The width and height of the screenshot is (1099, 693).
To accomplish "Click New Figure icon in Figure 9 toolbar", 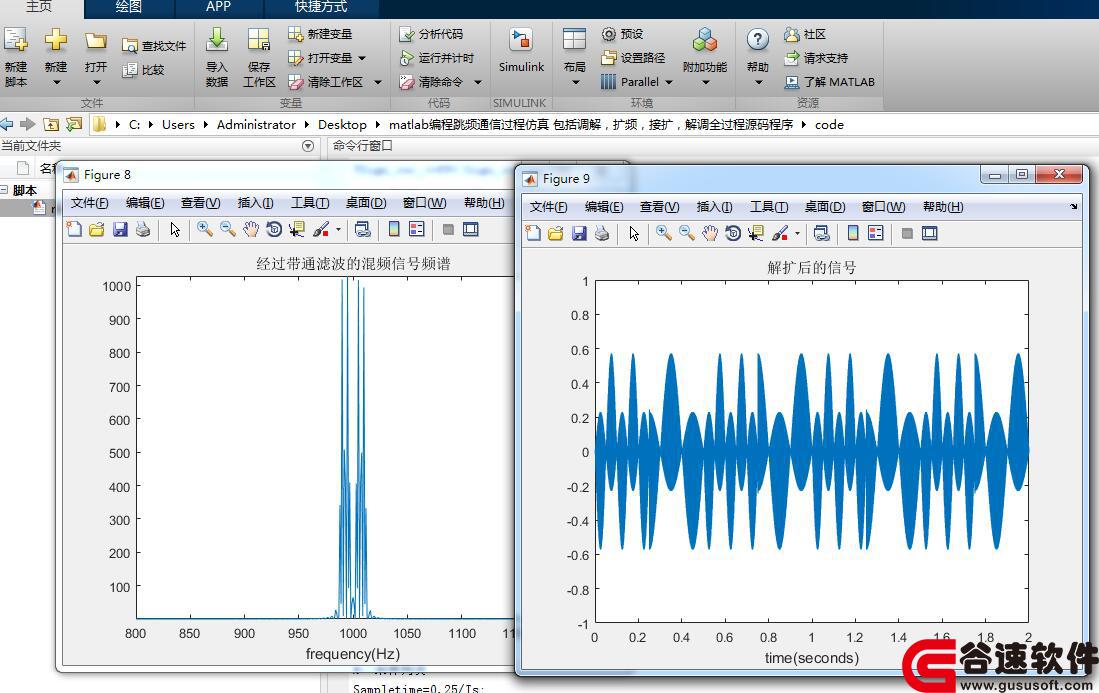I will [x=533, y=233].
